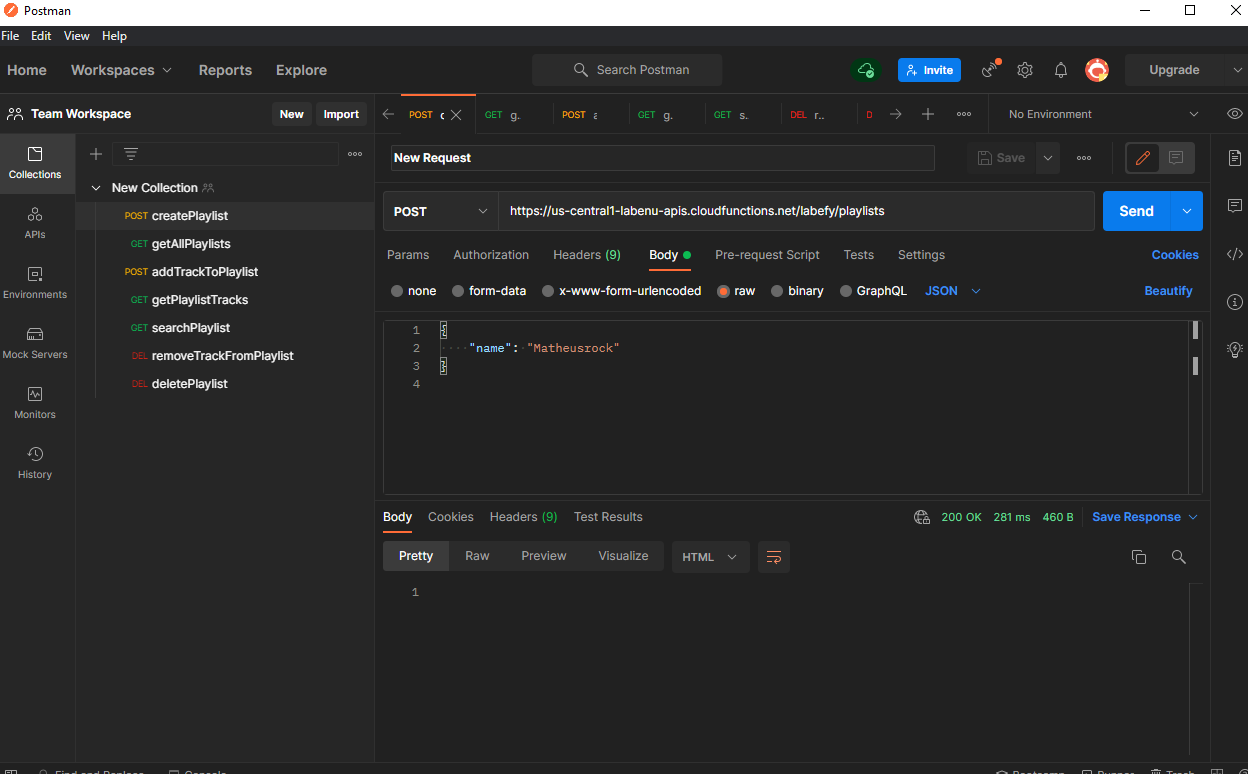The width and height of the screenshot is (1248, 774).
Task: Open collections sidebar options ellipsis
Action: click(x=355, y=154)
